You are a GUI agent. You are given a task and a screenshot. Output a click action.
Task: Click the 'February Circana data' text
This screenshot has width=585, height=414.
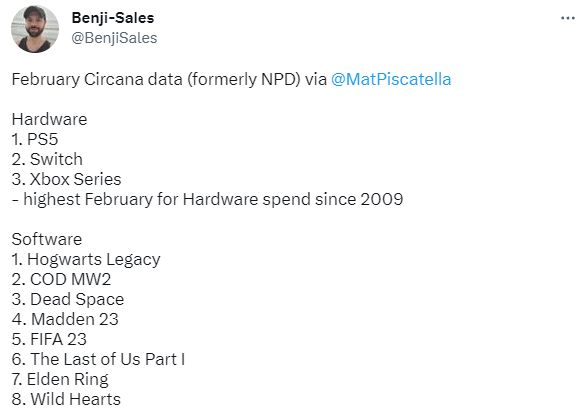click(x=97, y=79)
